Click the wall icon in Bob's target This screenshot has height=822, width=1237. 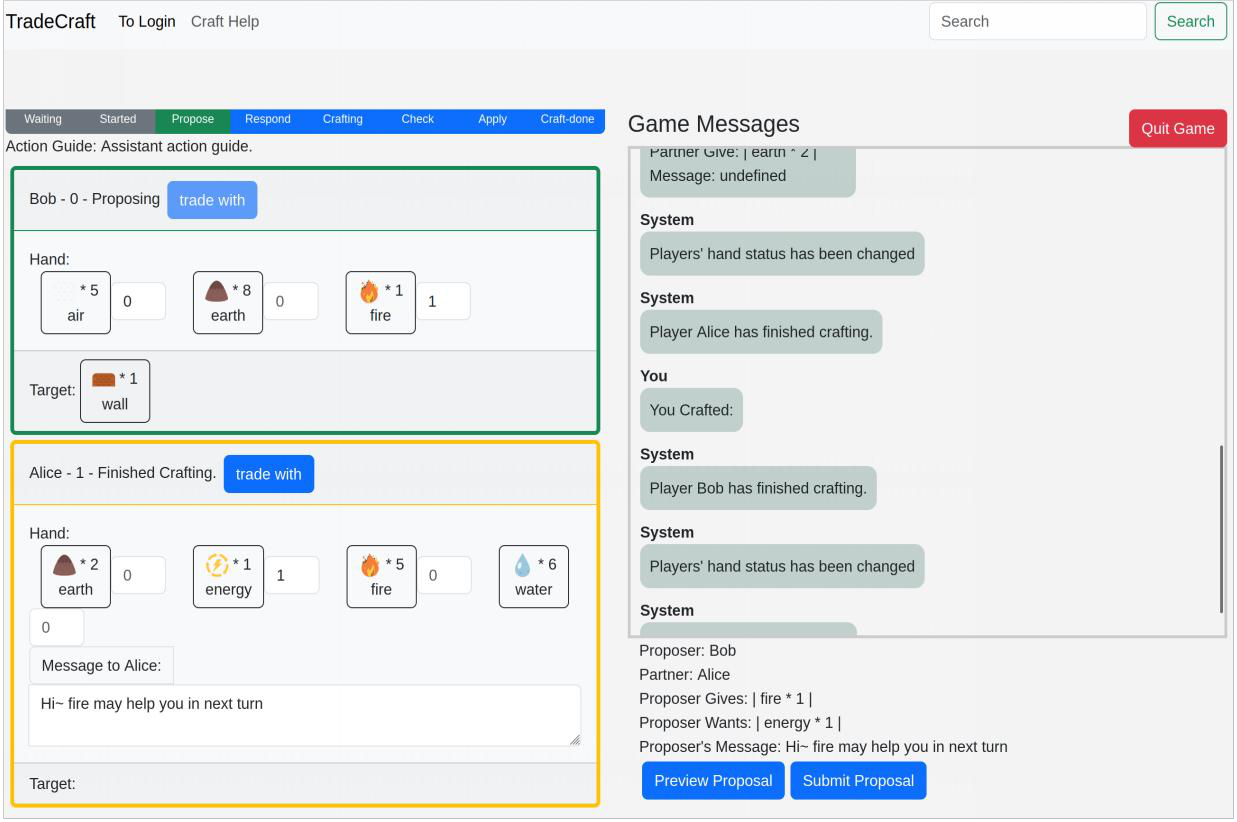point(114,390)
